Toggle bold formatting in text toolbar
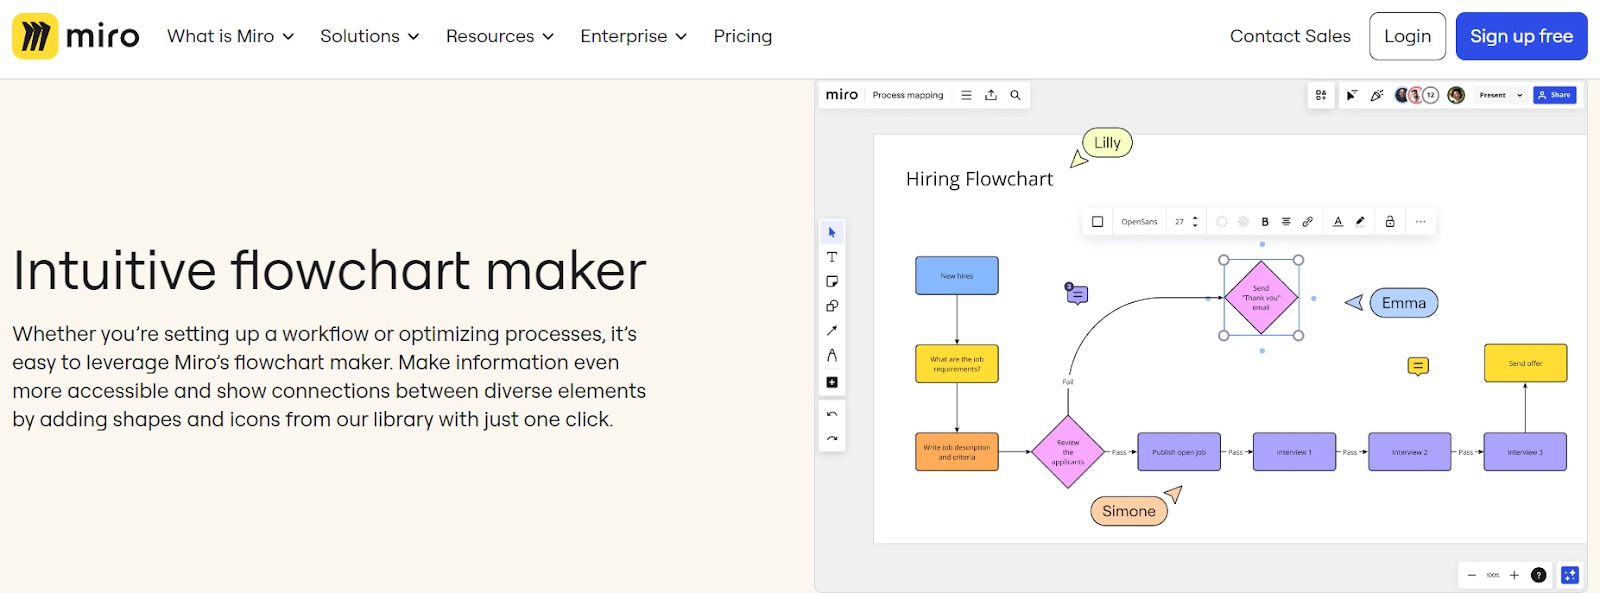 [1265, 222]
